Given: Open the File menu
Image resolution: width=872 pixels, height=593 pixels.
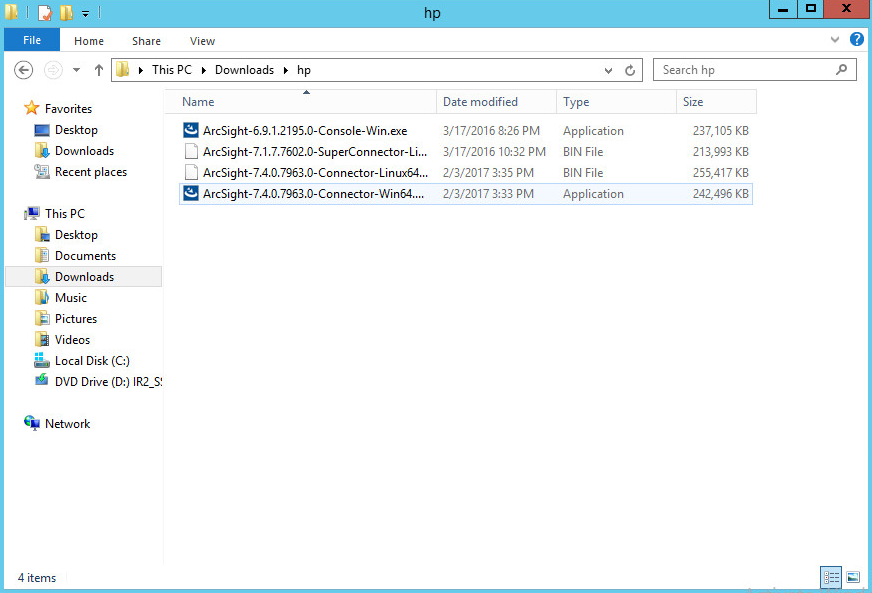Looking at the screenshot, I should (x=32, y=41).
